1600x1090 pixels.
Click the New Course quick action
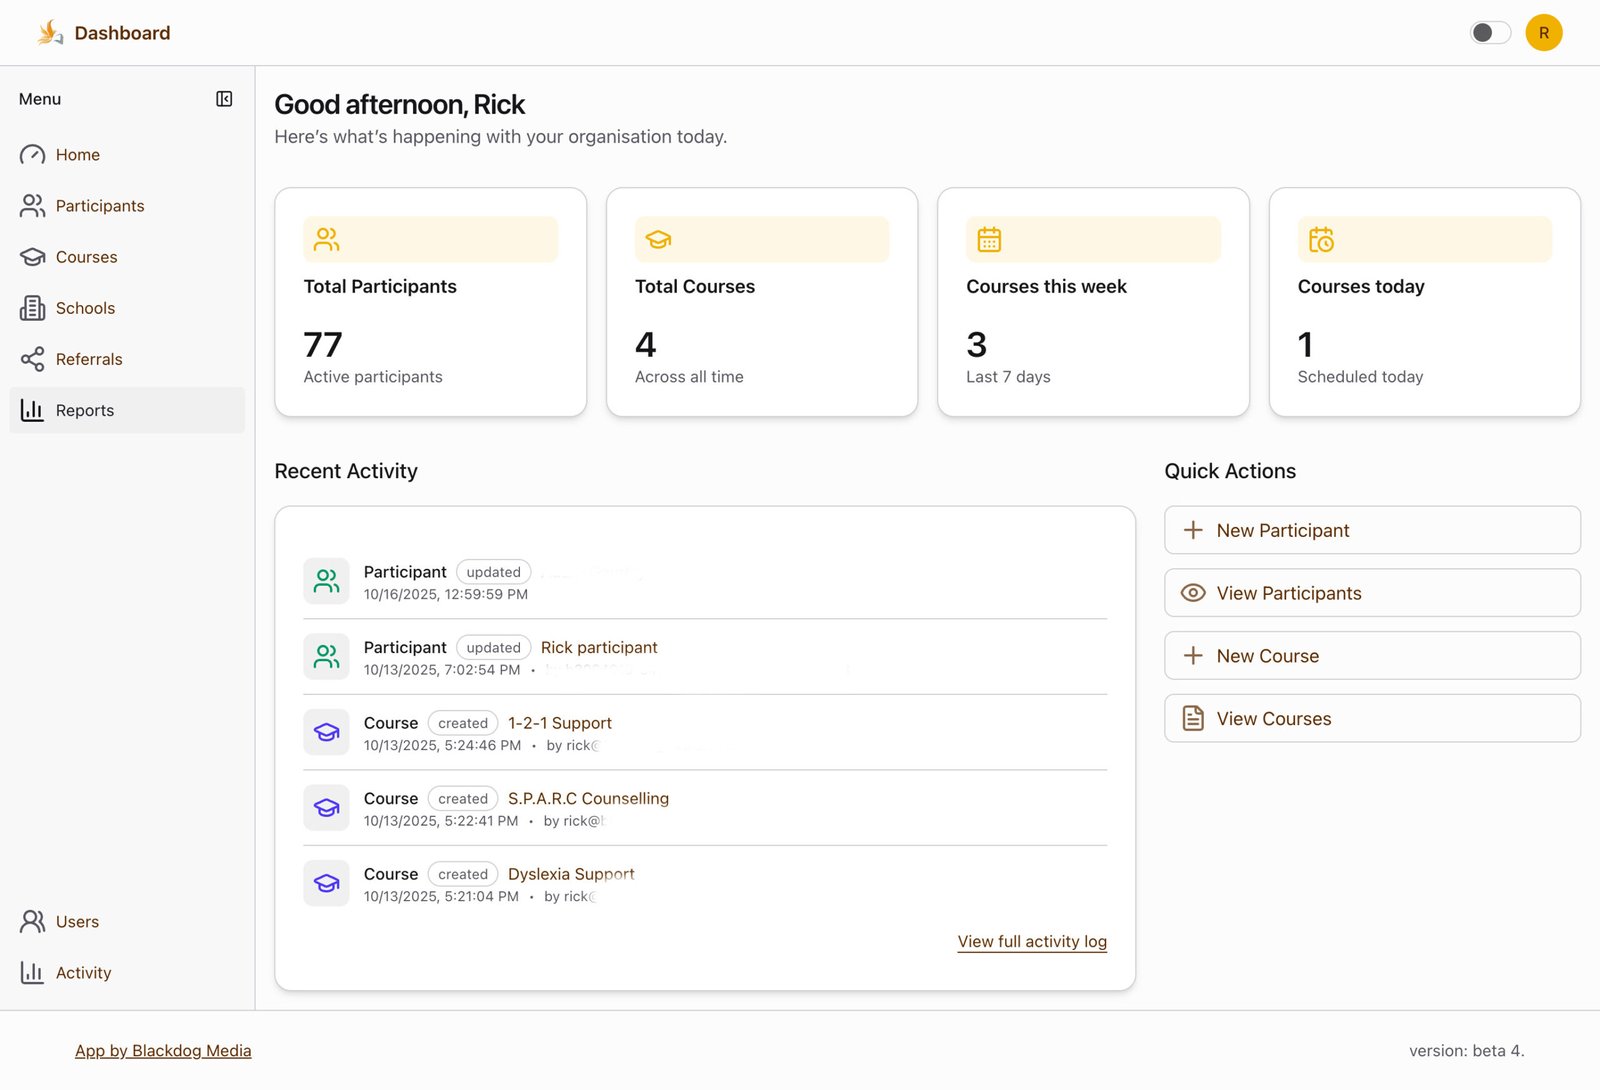click(x=1371, y=656)
